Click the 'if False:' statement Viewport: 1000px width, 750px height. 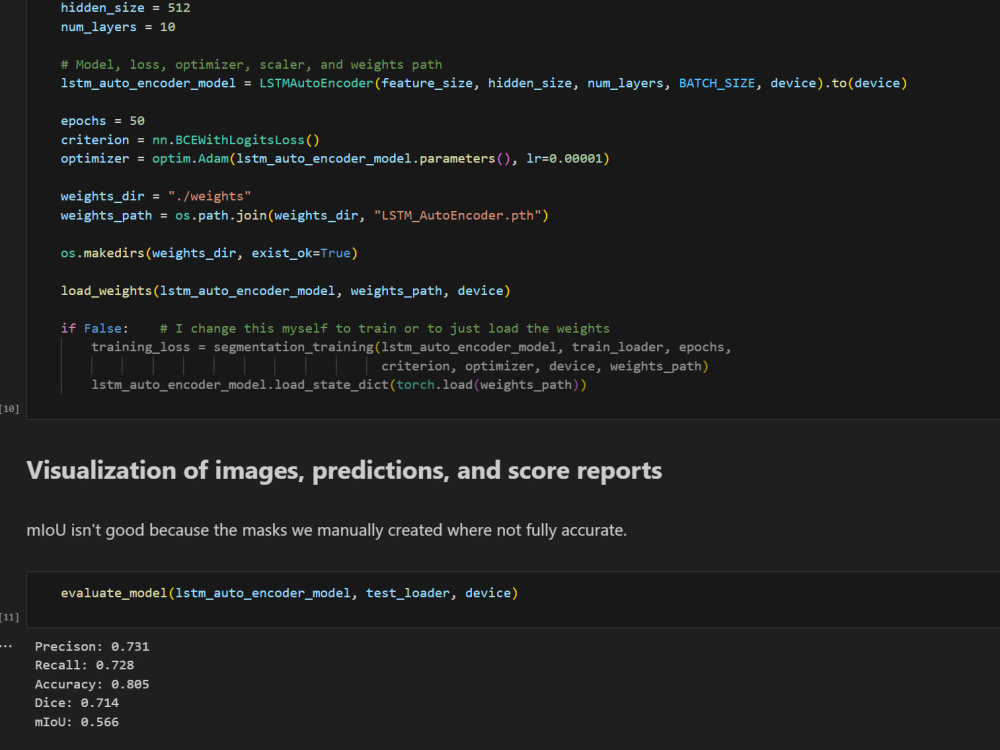coord(94,328)
